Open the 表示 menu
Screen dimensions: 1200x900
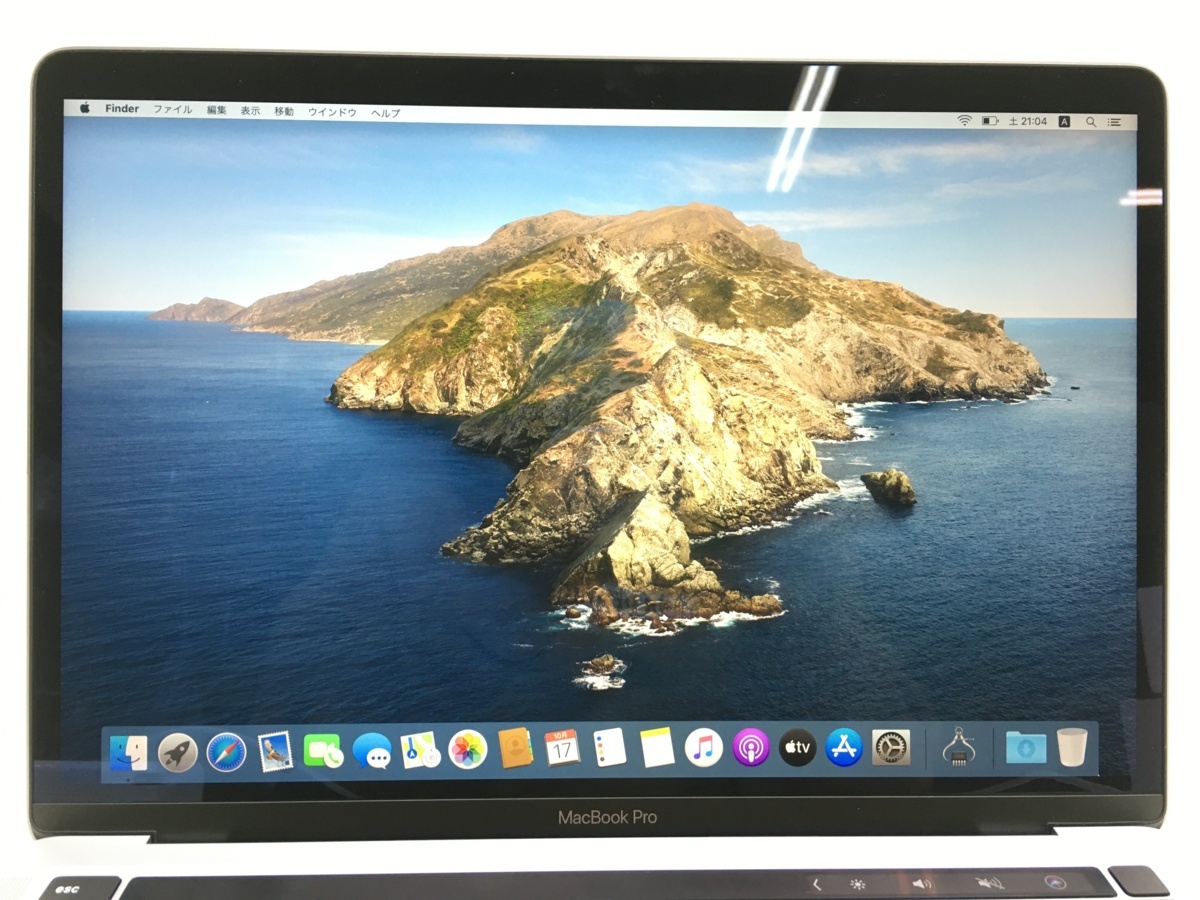pos(250,111)
